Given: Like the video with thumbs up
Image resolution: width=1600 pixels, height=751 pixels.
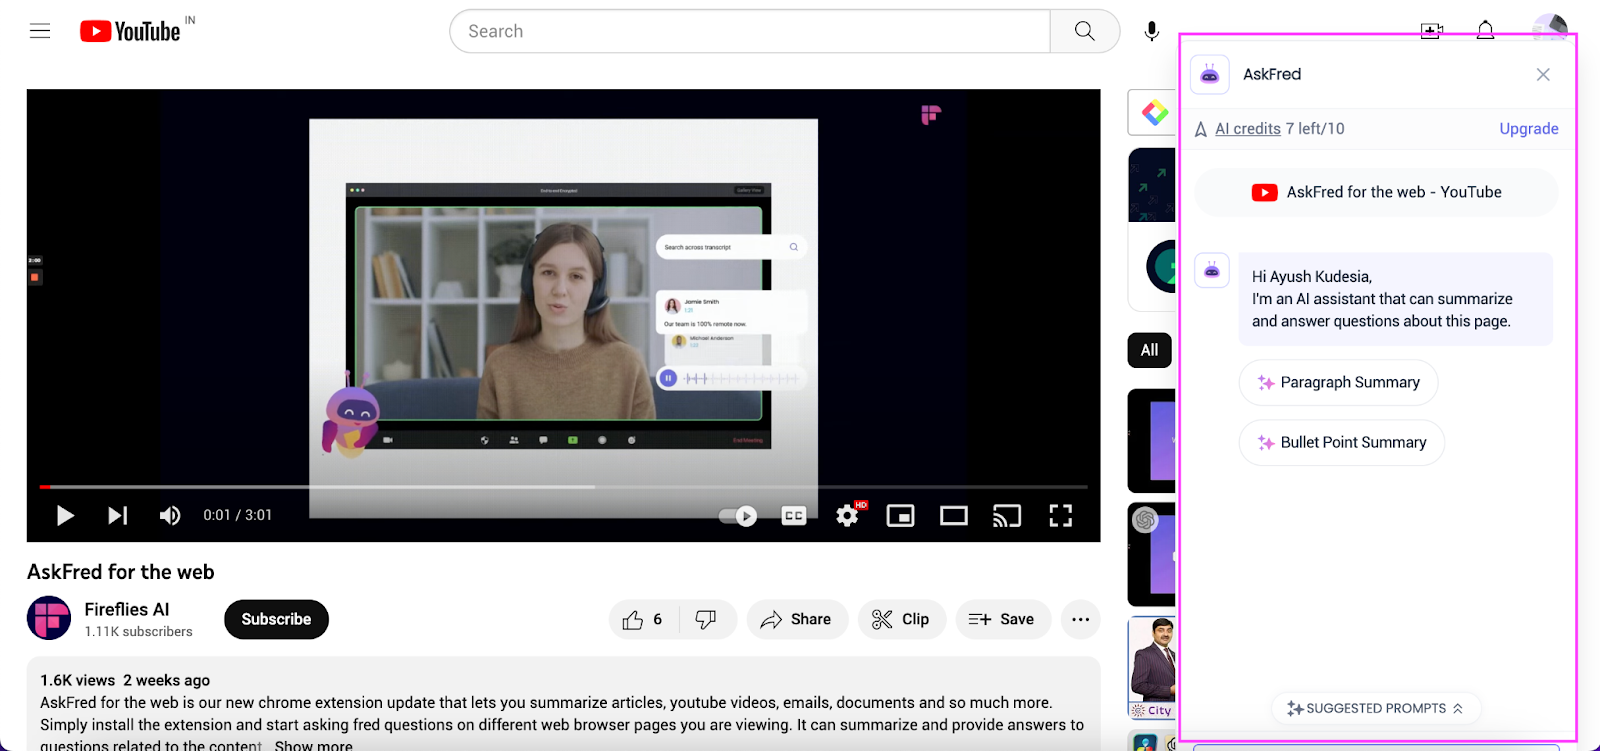Looking at the screenshot, I should pos(643,619).
